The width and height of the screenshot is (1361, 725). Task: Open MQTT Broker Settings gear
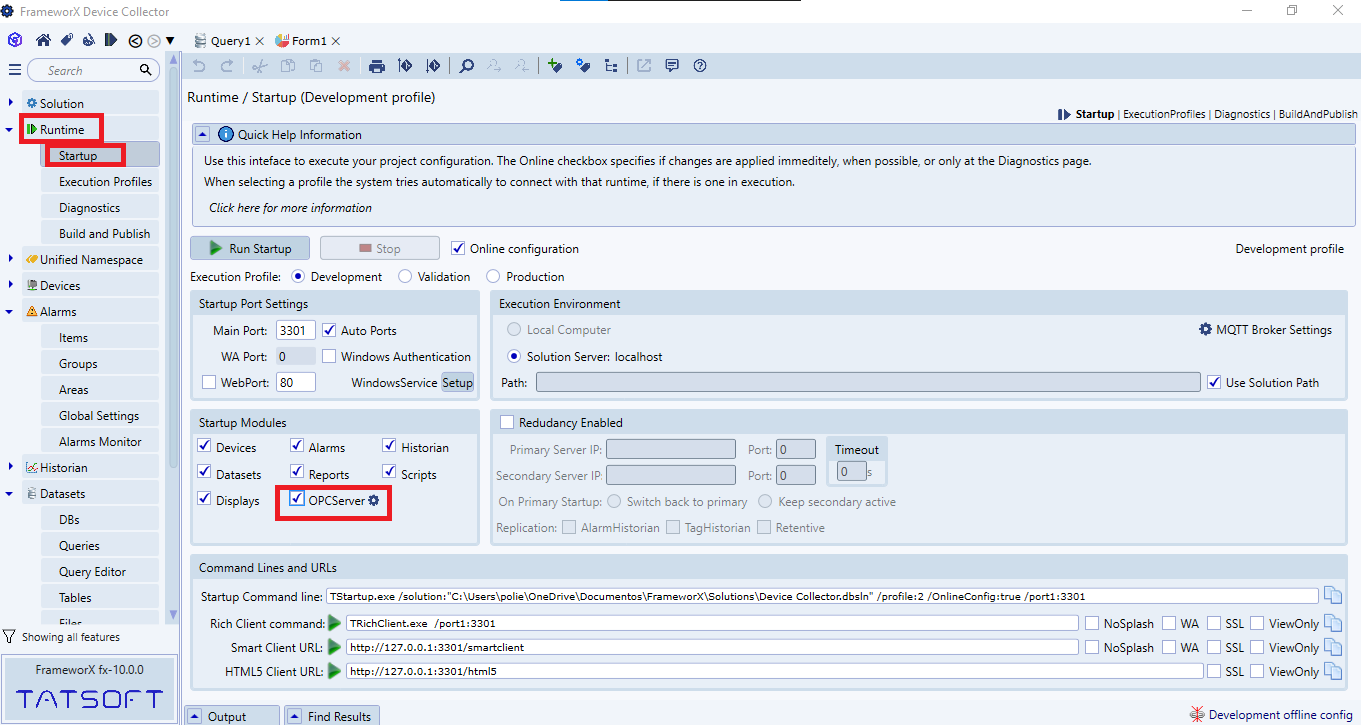pyautogui.click(x=1205, y=329)
